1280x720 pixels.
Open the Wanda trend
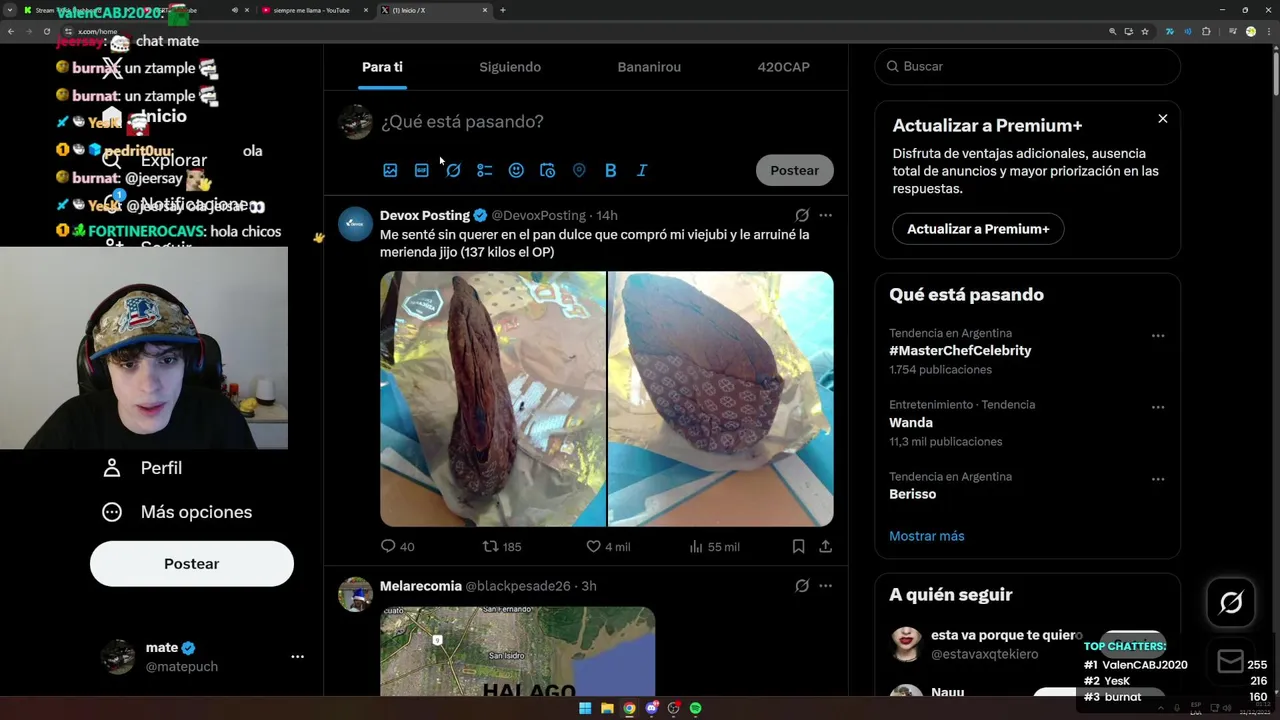(x=911, y=423)
